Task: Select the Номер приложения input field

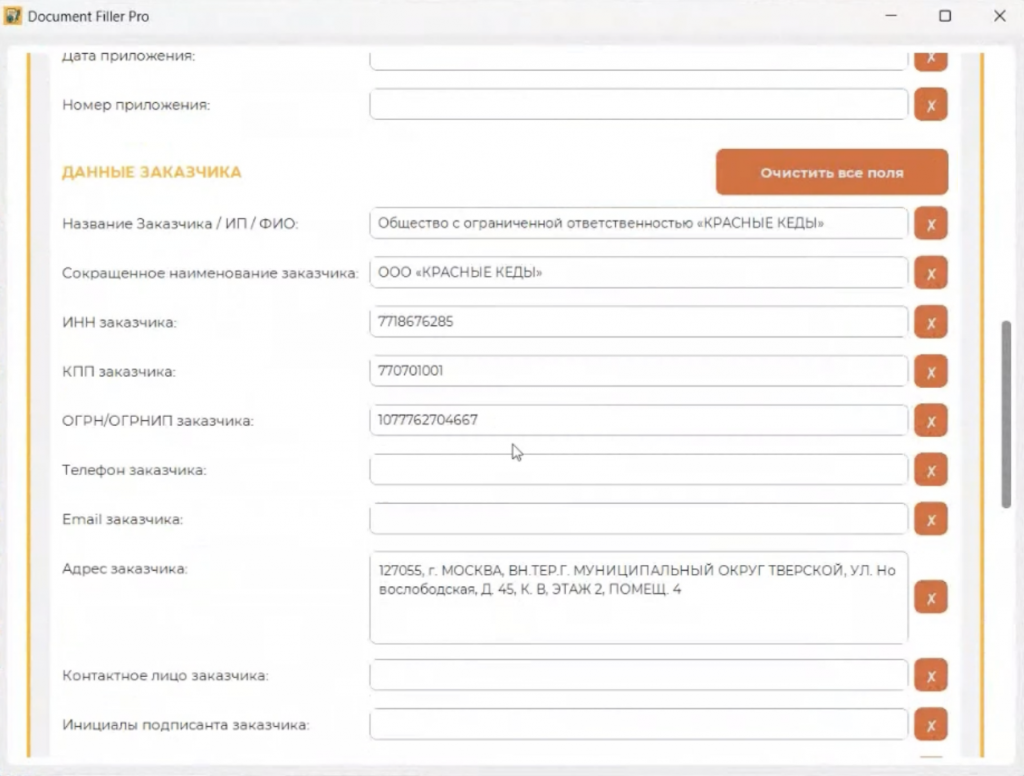Action: tap(638, 105)
